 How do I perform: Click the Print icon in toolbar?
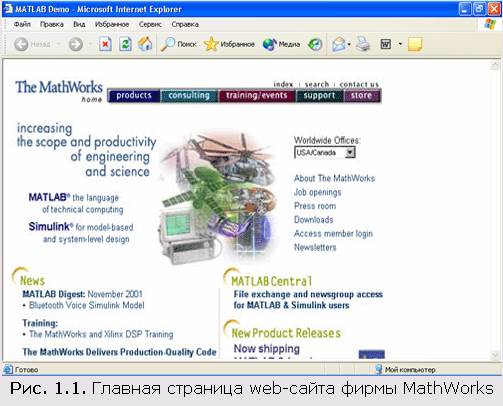(363, 44)
